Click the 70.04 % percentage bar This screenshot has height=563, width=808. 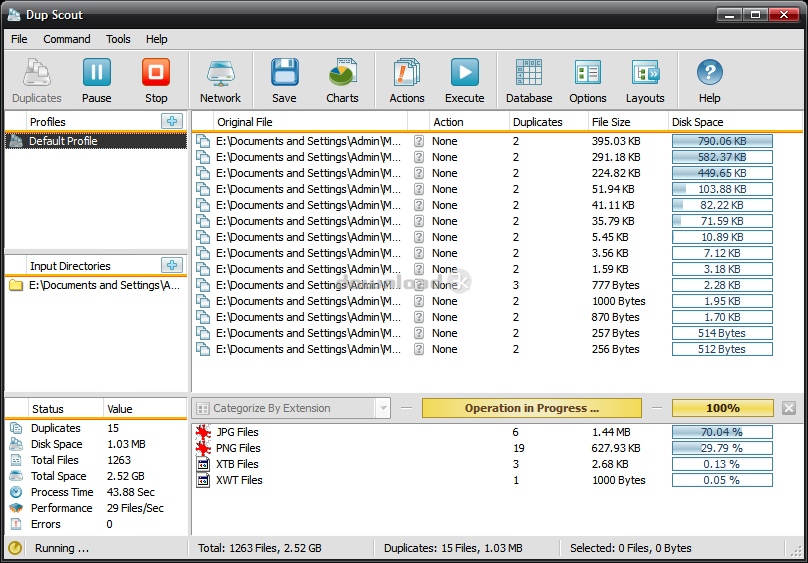click(x=722, y=432)
